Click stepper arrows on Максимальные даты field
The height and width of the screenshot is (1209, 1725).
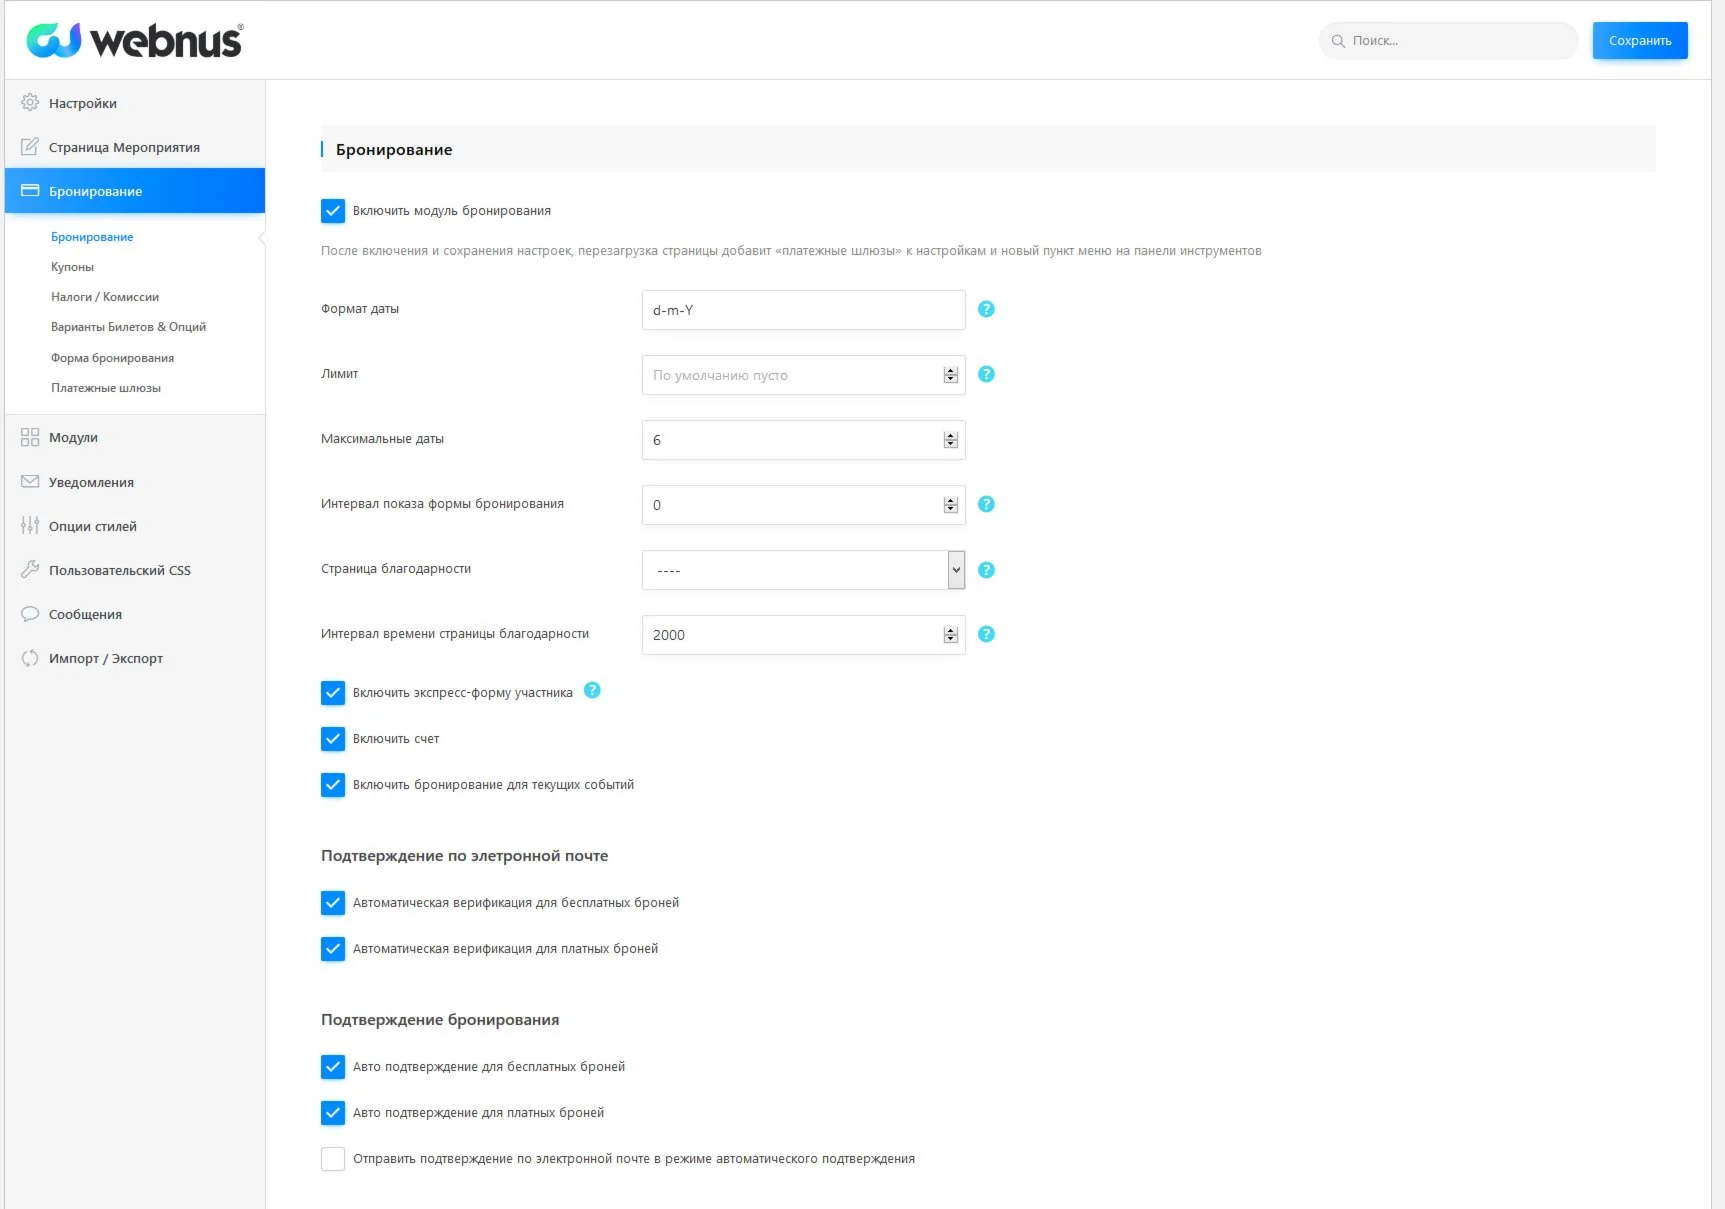pyautogui.click(x=950, y=440)
